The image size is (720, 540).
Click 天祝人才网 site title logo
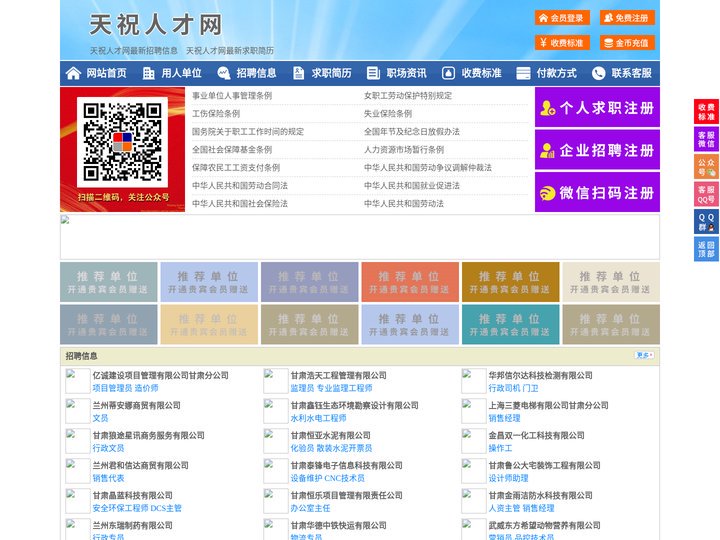pyautogui.click(x=156, y=24)
